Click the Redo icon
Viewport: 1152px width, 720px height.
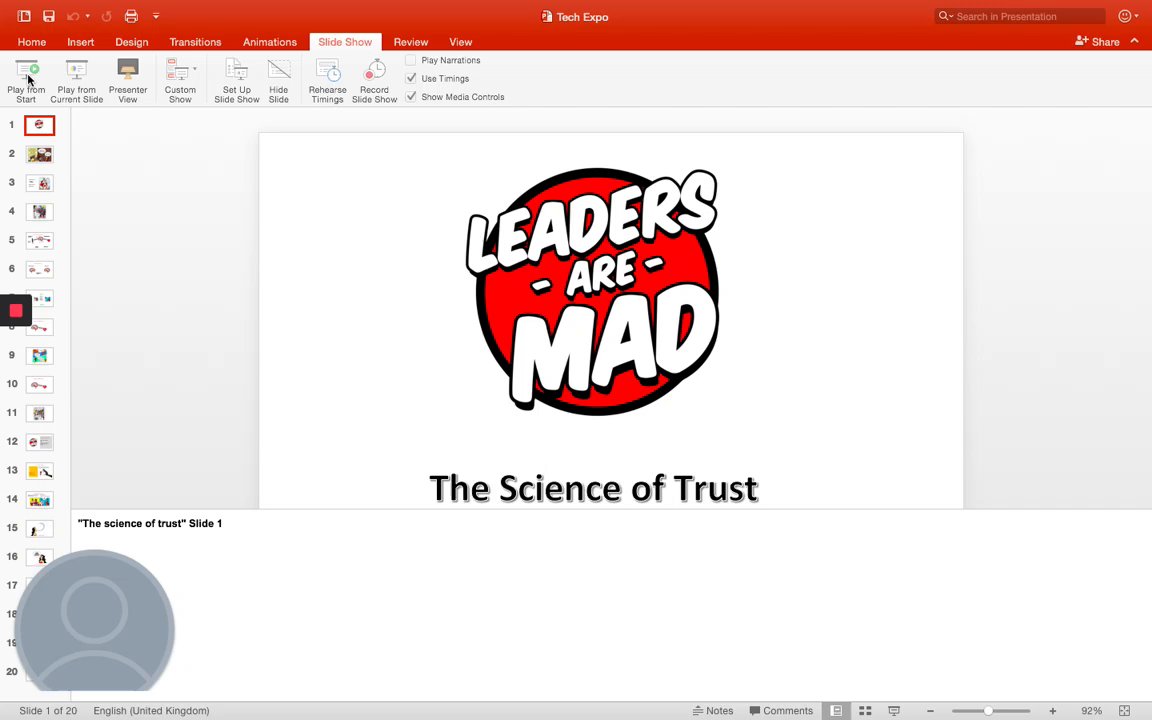(107, 16)
